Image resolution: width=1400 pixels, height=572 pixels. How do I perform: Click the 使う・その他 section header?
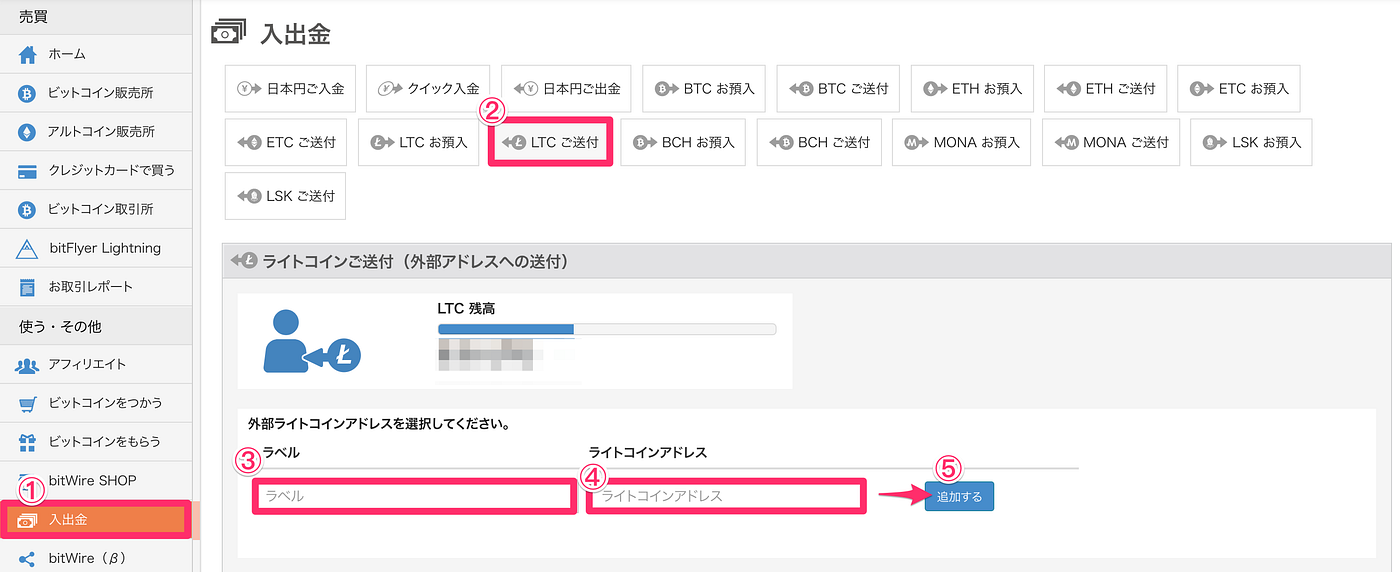point(95,326)
